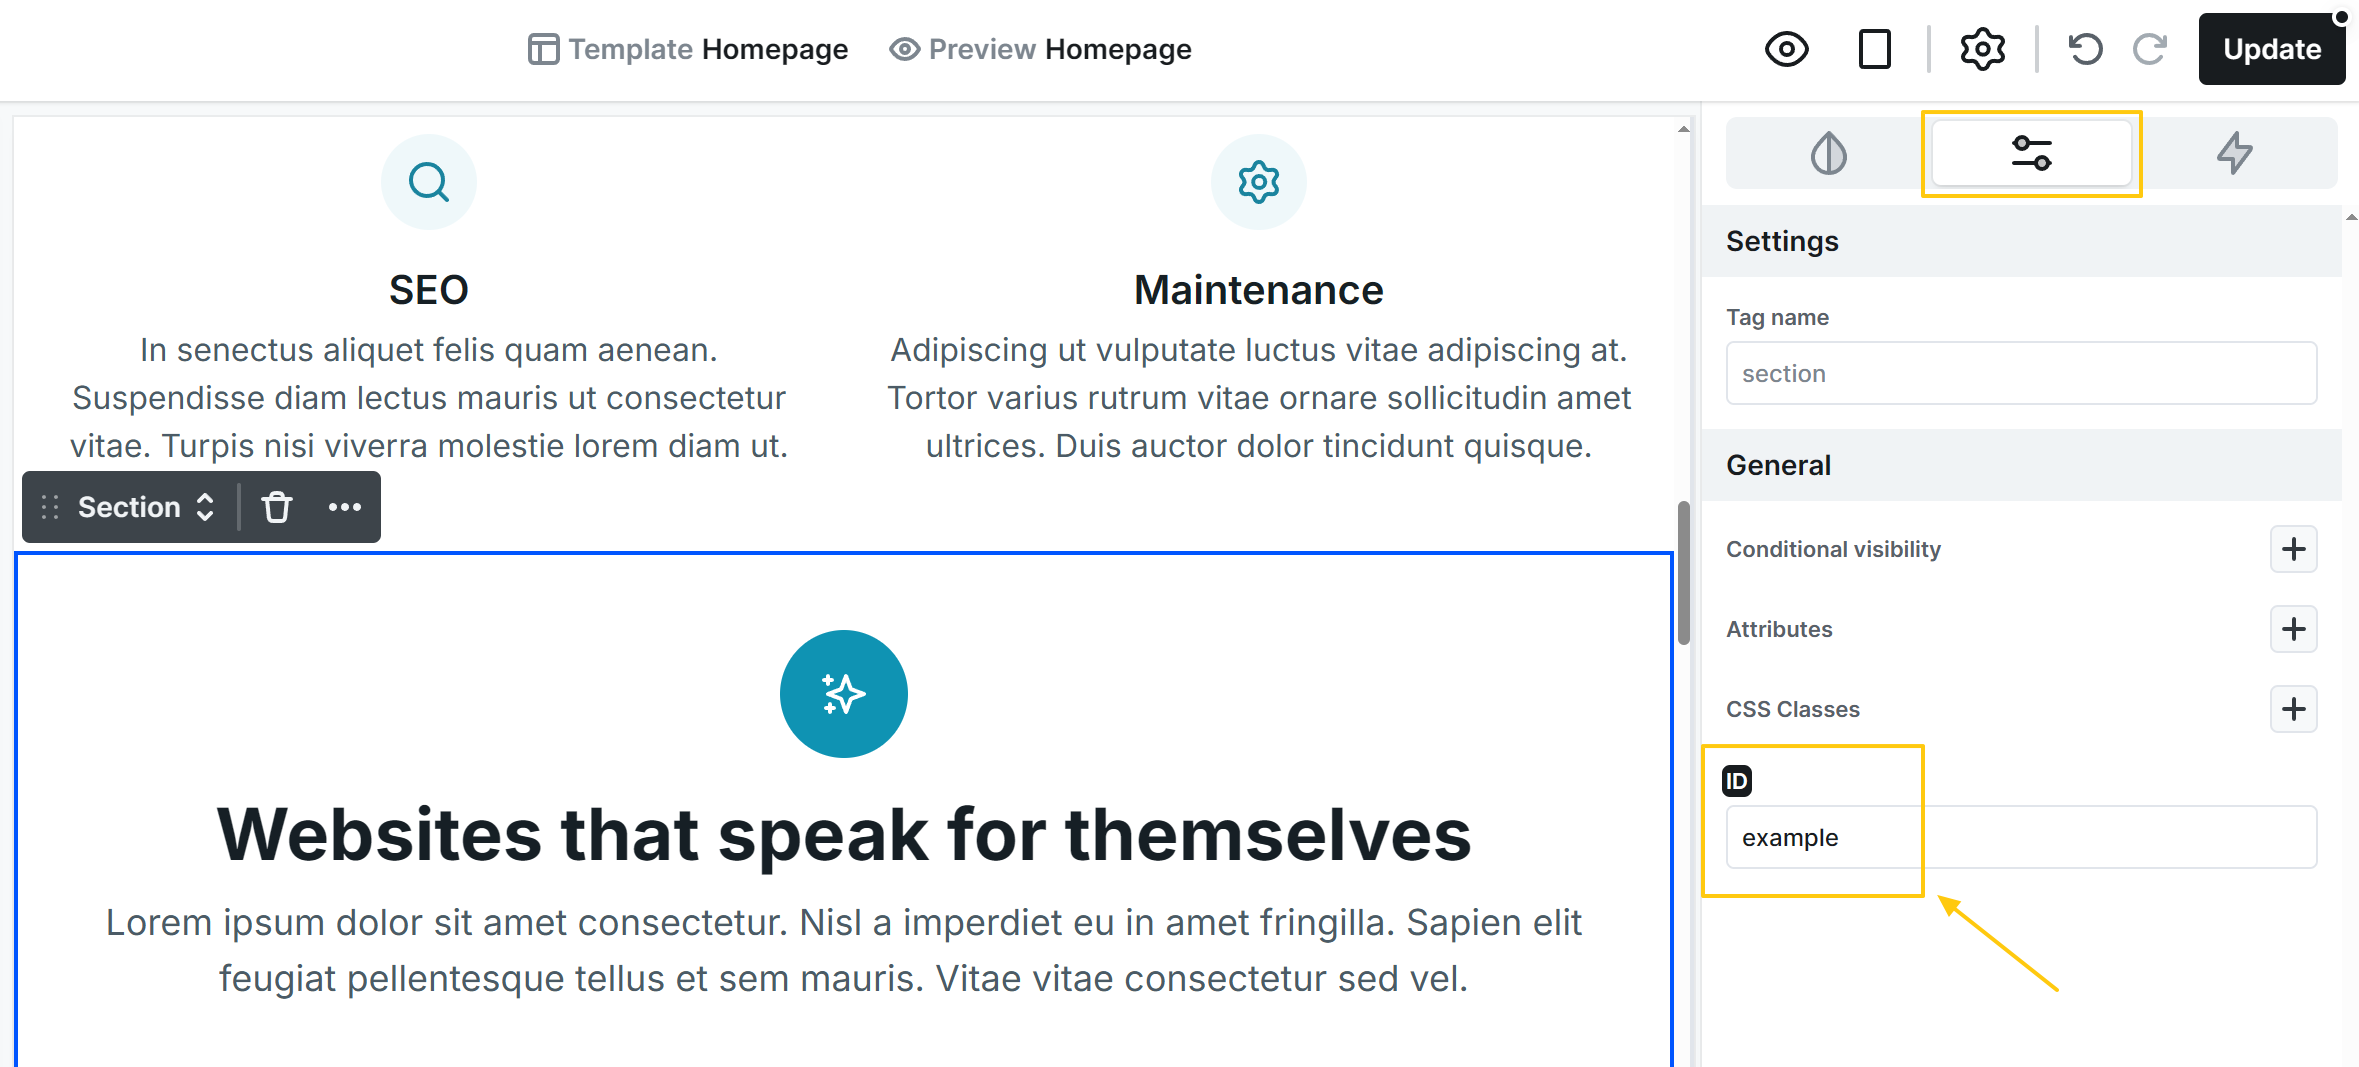Click the ID input field containing example
2359x1067 pixels.
2020,838
